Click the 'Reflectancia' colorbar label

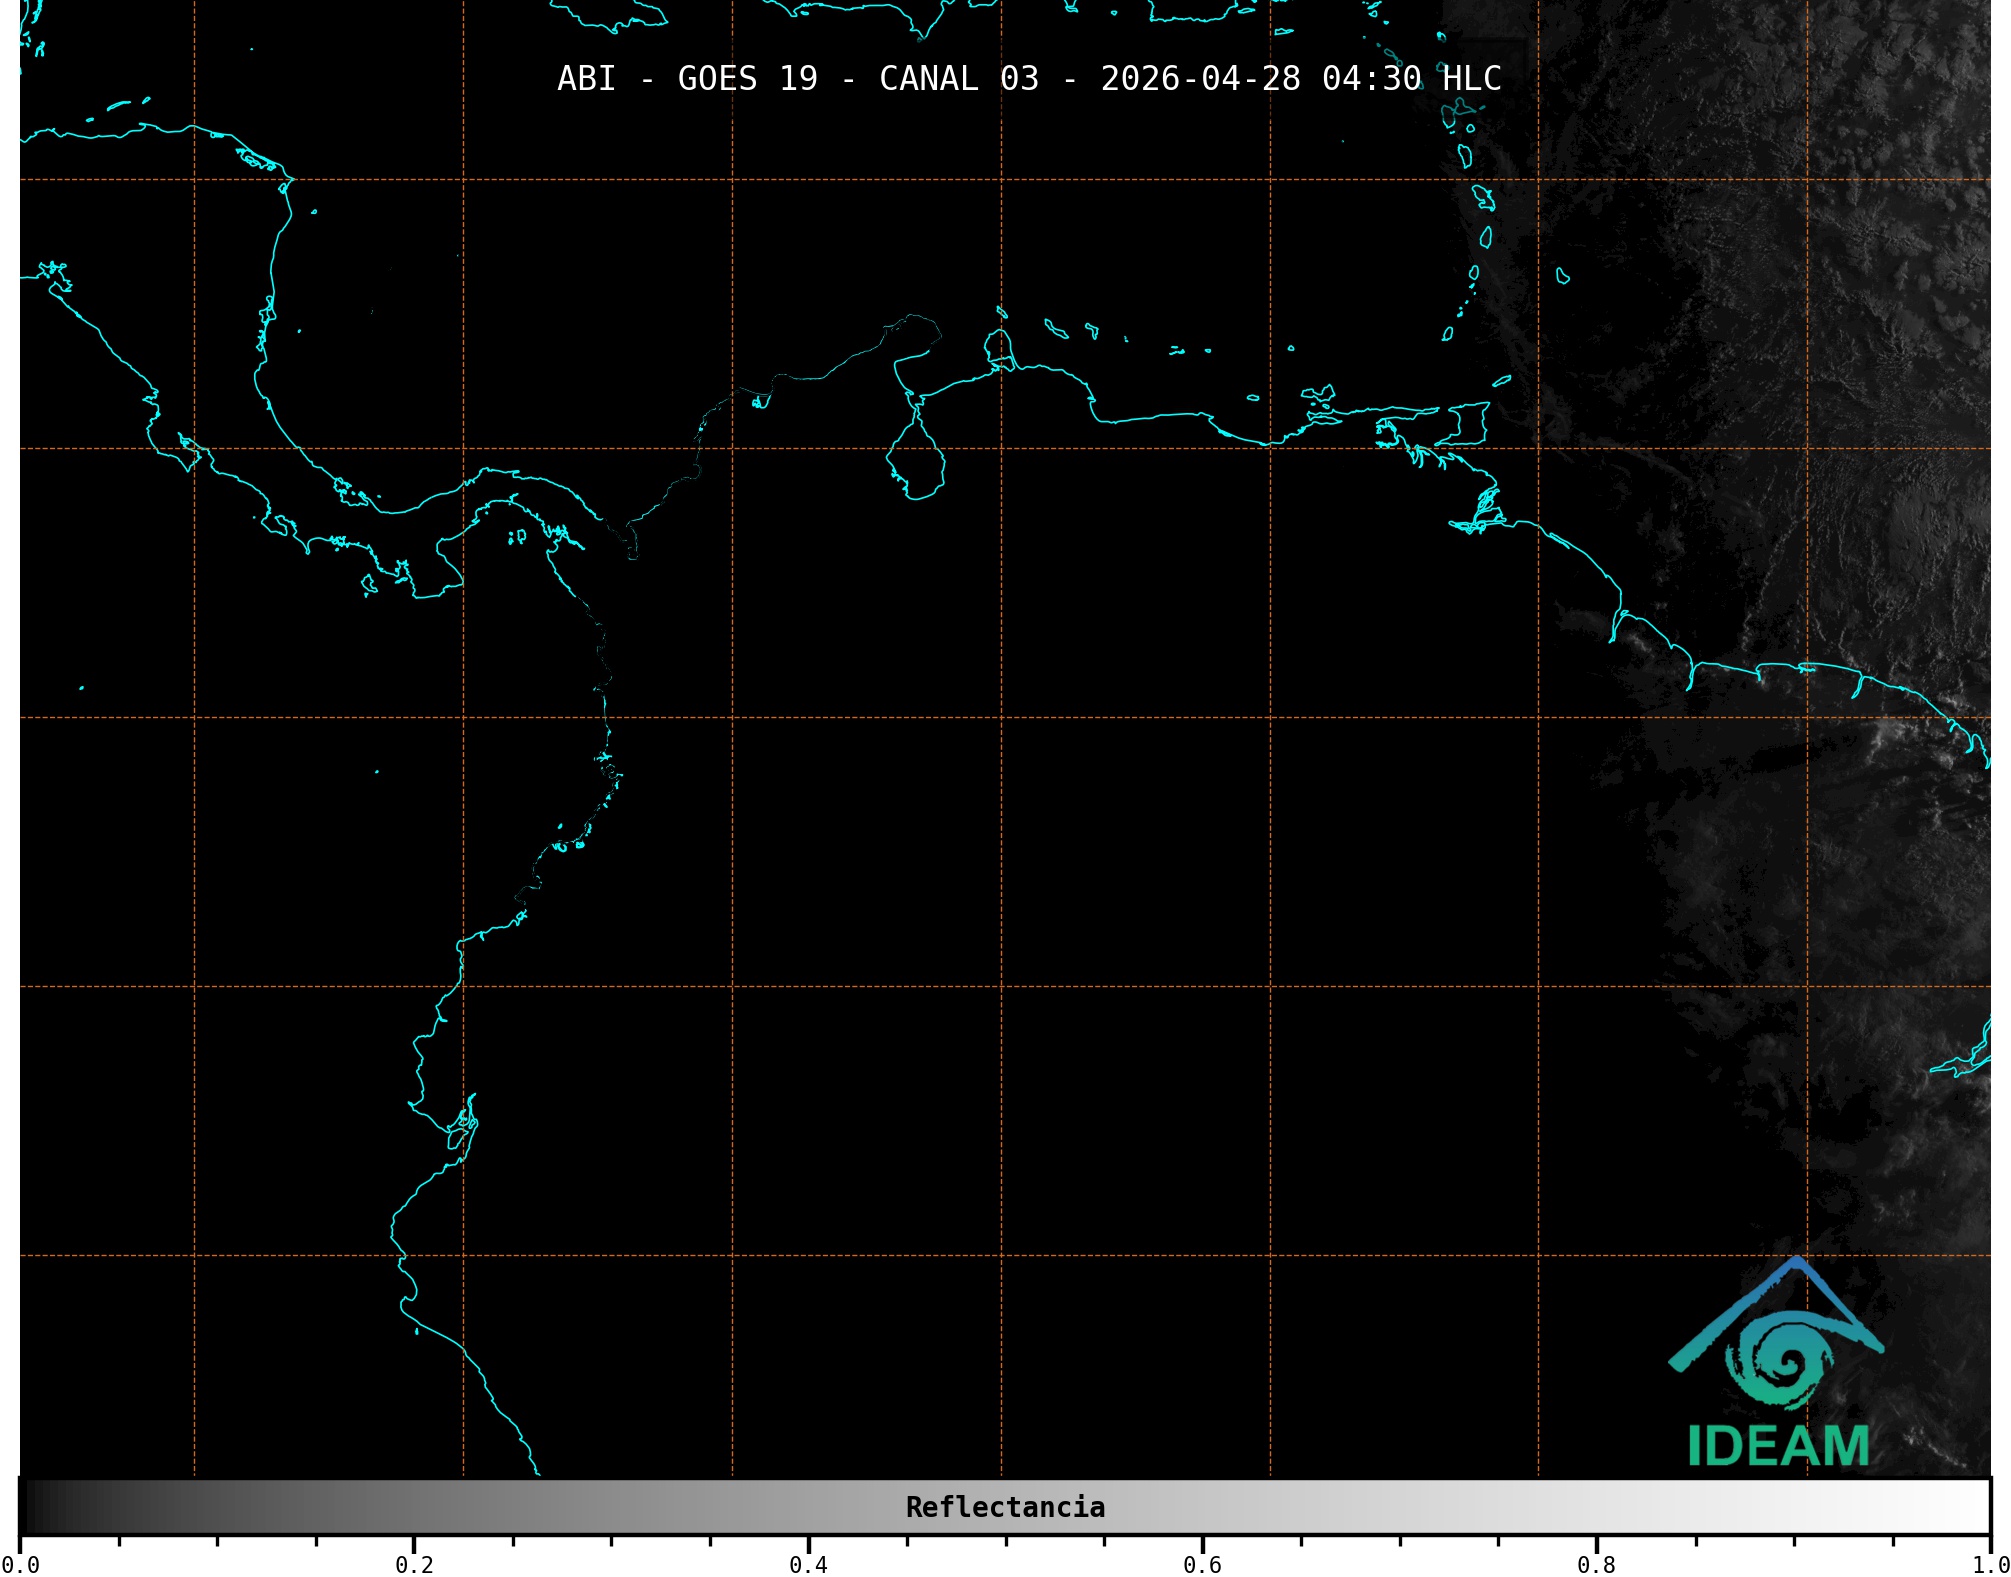tap(1005, 1507)
